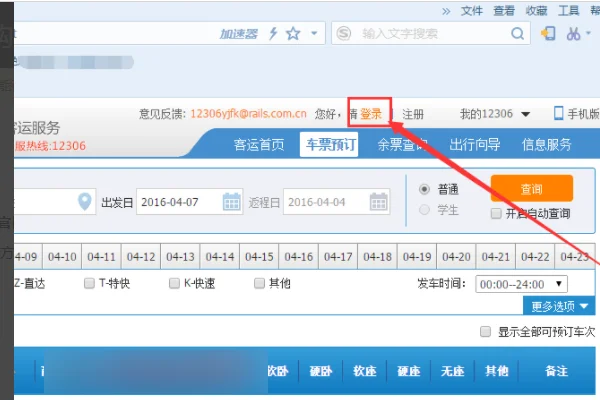Click the 软座 column header

[x=364, y=371]
